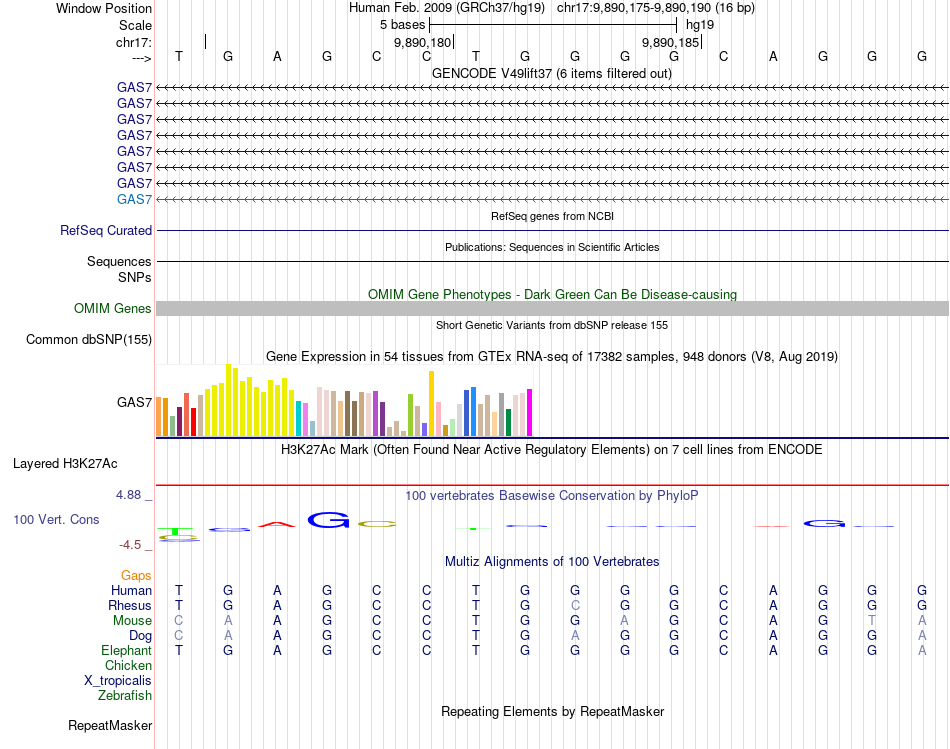This screenshot has height=749, width=950.
Task: Click the Gaps label in Multiz
Action: (x=136, y=575)
